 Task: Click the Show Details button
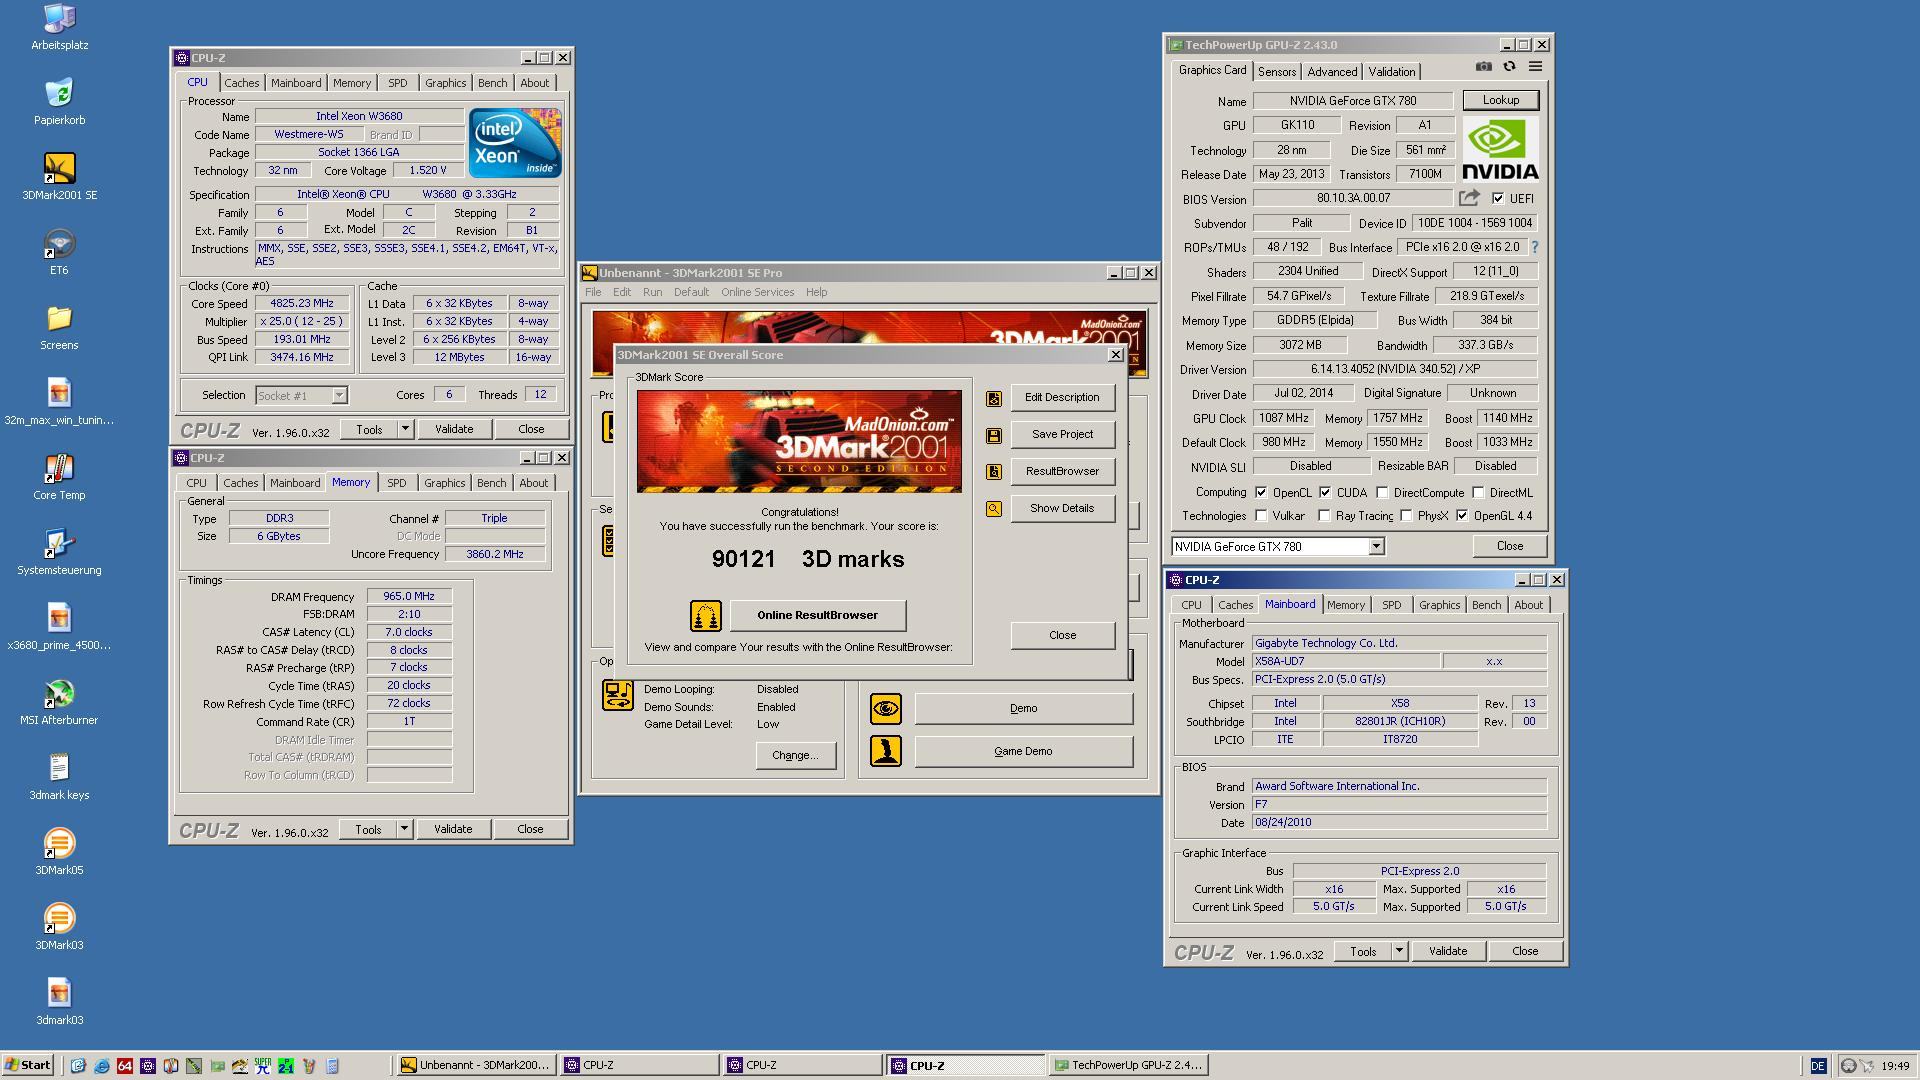(1062, 509)
